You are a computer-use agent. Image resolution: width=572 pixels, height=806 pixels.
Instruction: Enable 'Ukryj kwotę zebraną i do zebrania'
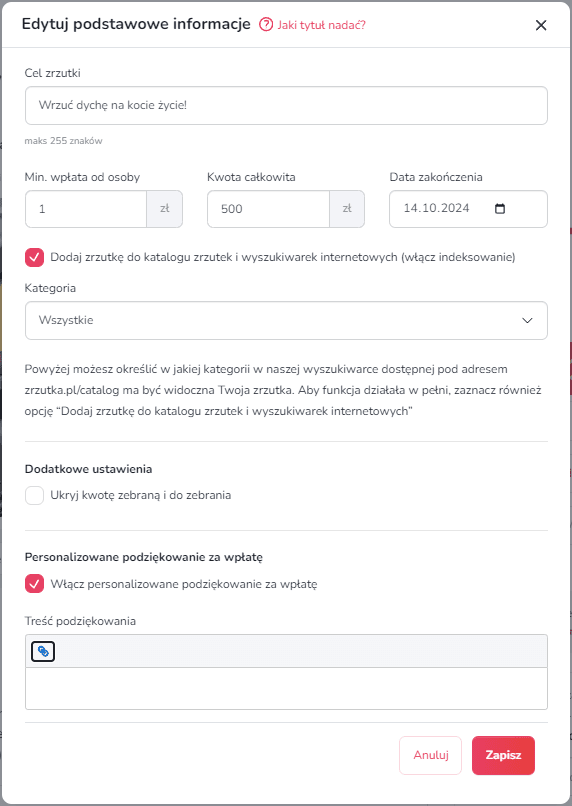[x=34, y=496]
